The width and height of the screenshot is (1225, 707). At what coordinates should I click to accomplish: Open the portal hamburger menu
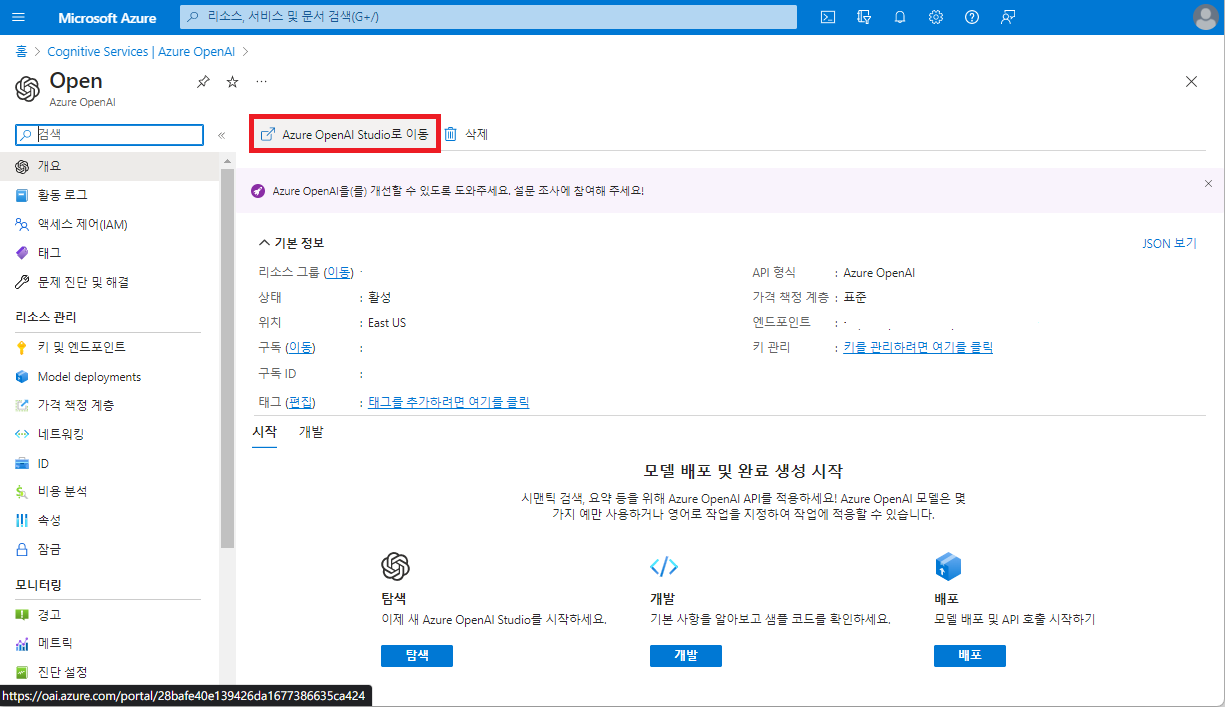pyautogui.click(x=20, y=17)
